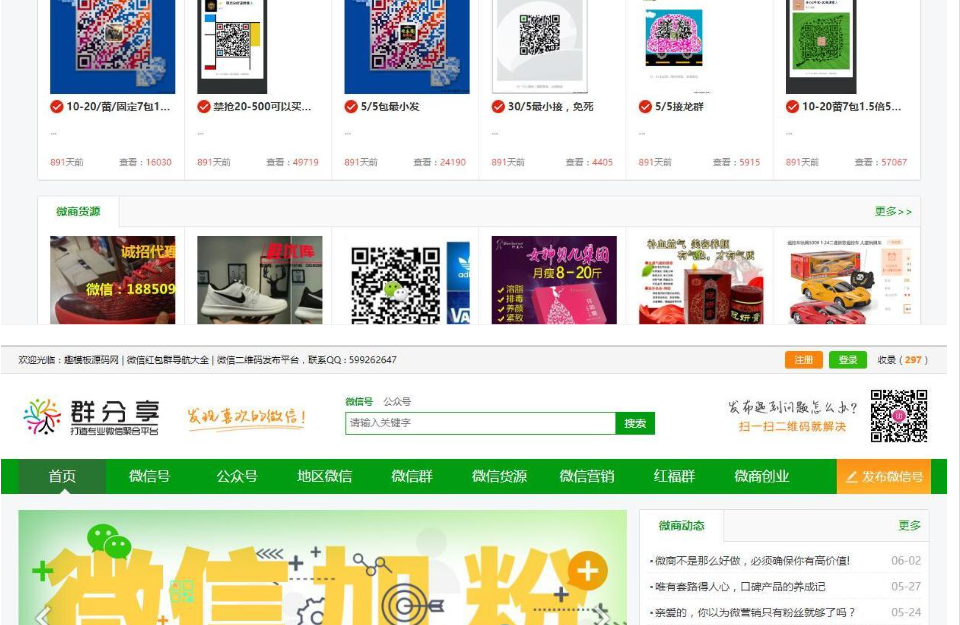
Task: Click the orange 发布微信号 button
Action: click(883, 476)
